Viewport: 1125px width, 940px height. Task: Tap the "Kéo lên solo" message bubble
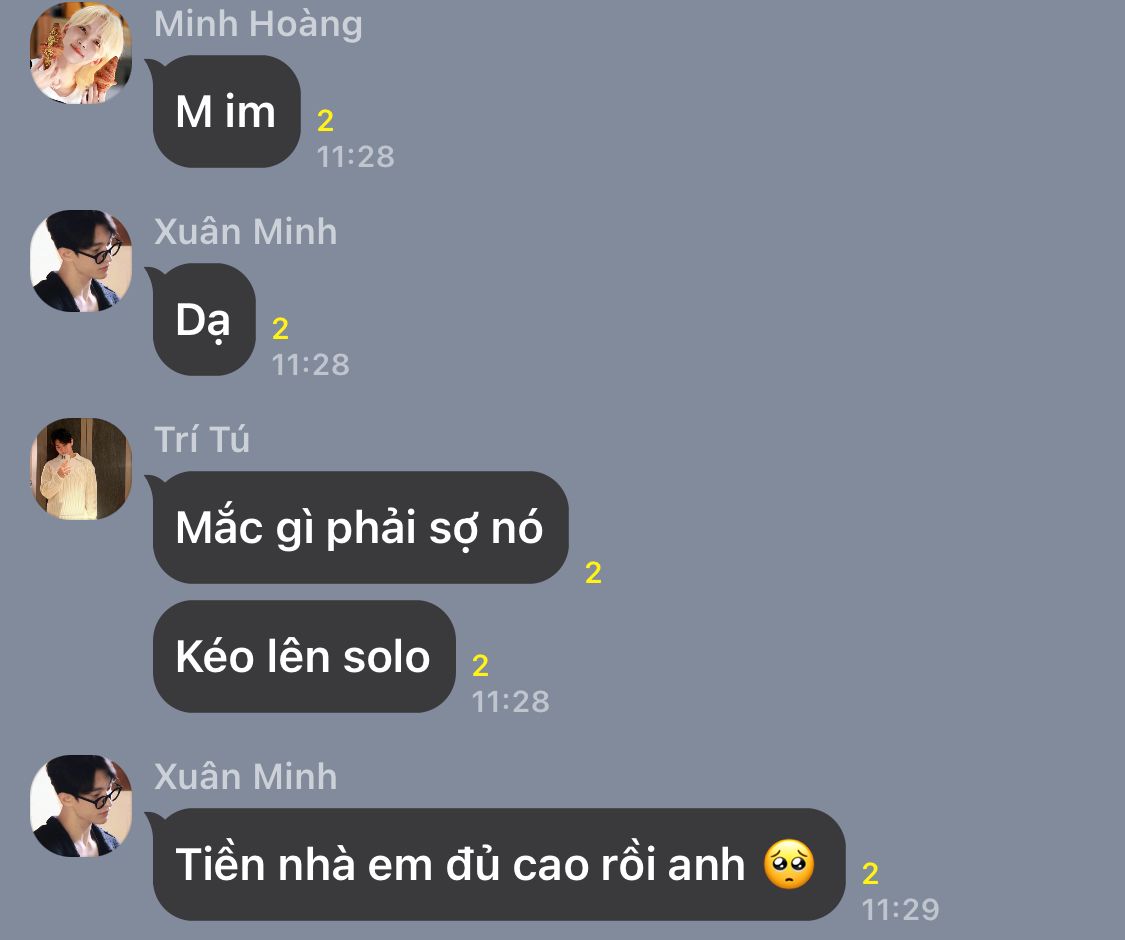303,657
